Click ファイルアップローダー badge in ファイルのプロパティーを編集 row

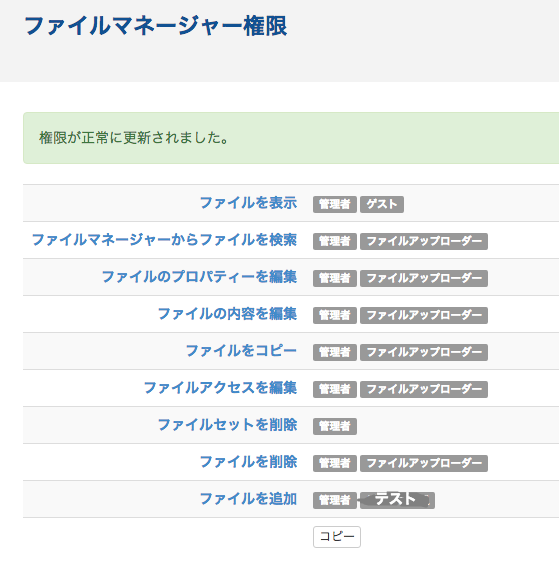click(x=424, y=278)
